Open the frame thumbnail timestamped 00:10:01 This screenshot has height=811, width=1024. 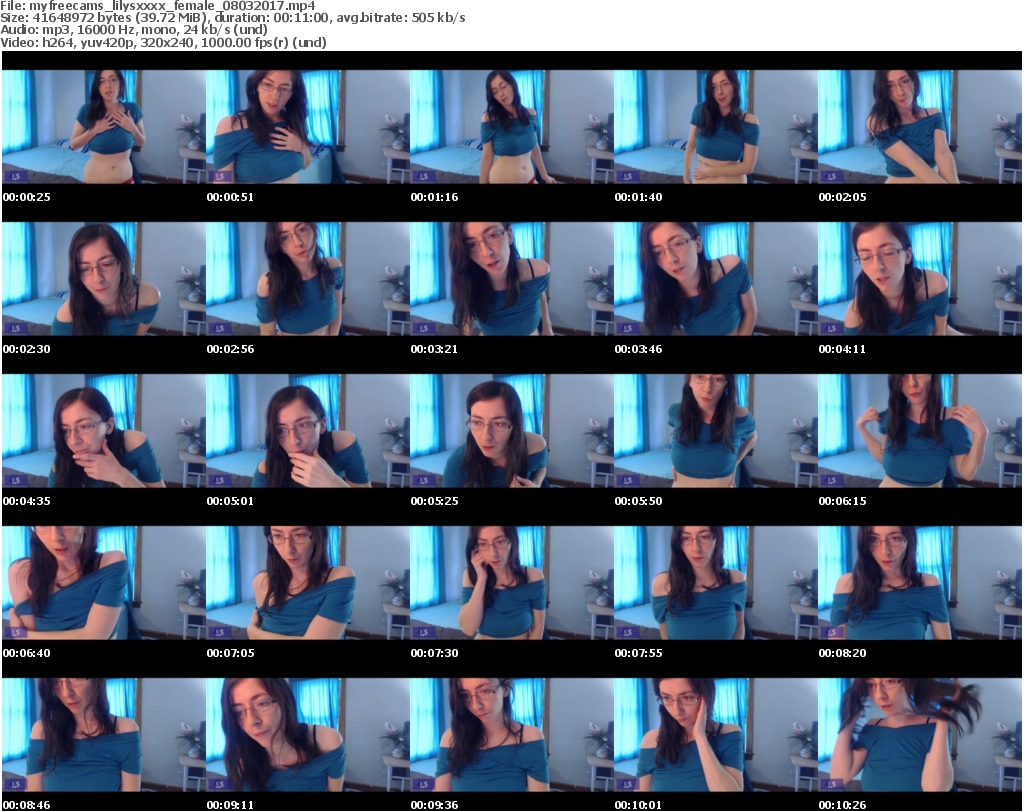pos(716,735)
